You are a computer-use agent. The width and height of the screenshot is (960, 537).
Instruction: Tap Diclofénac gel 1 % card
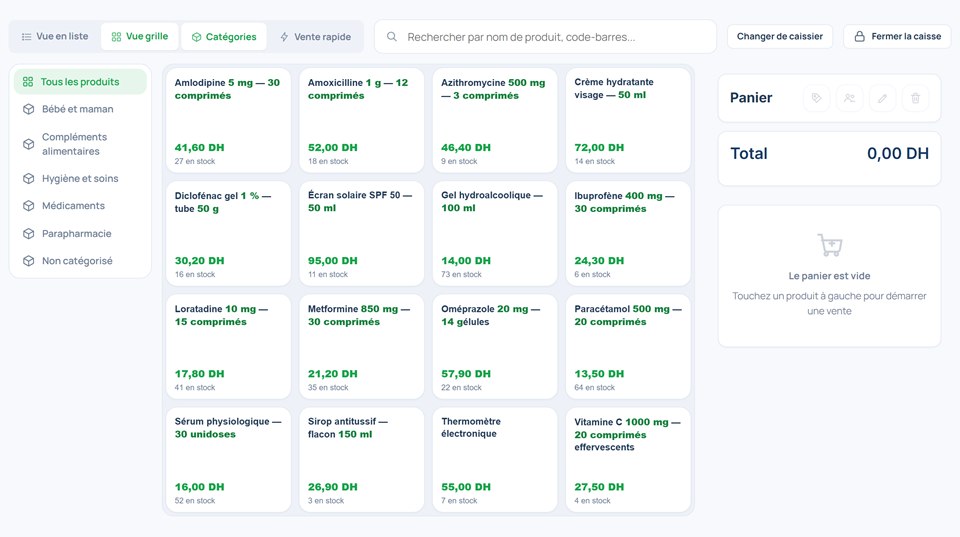(228, 233)
